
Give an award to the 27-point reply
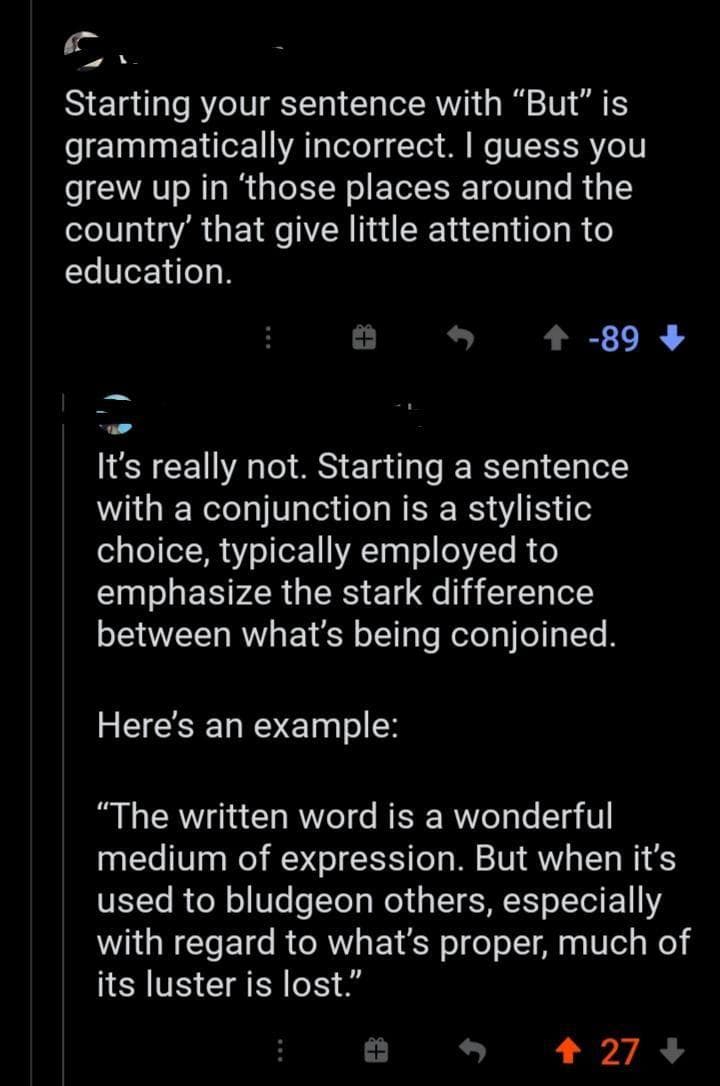pyautogui.click(x=375, y=1050)
